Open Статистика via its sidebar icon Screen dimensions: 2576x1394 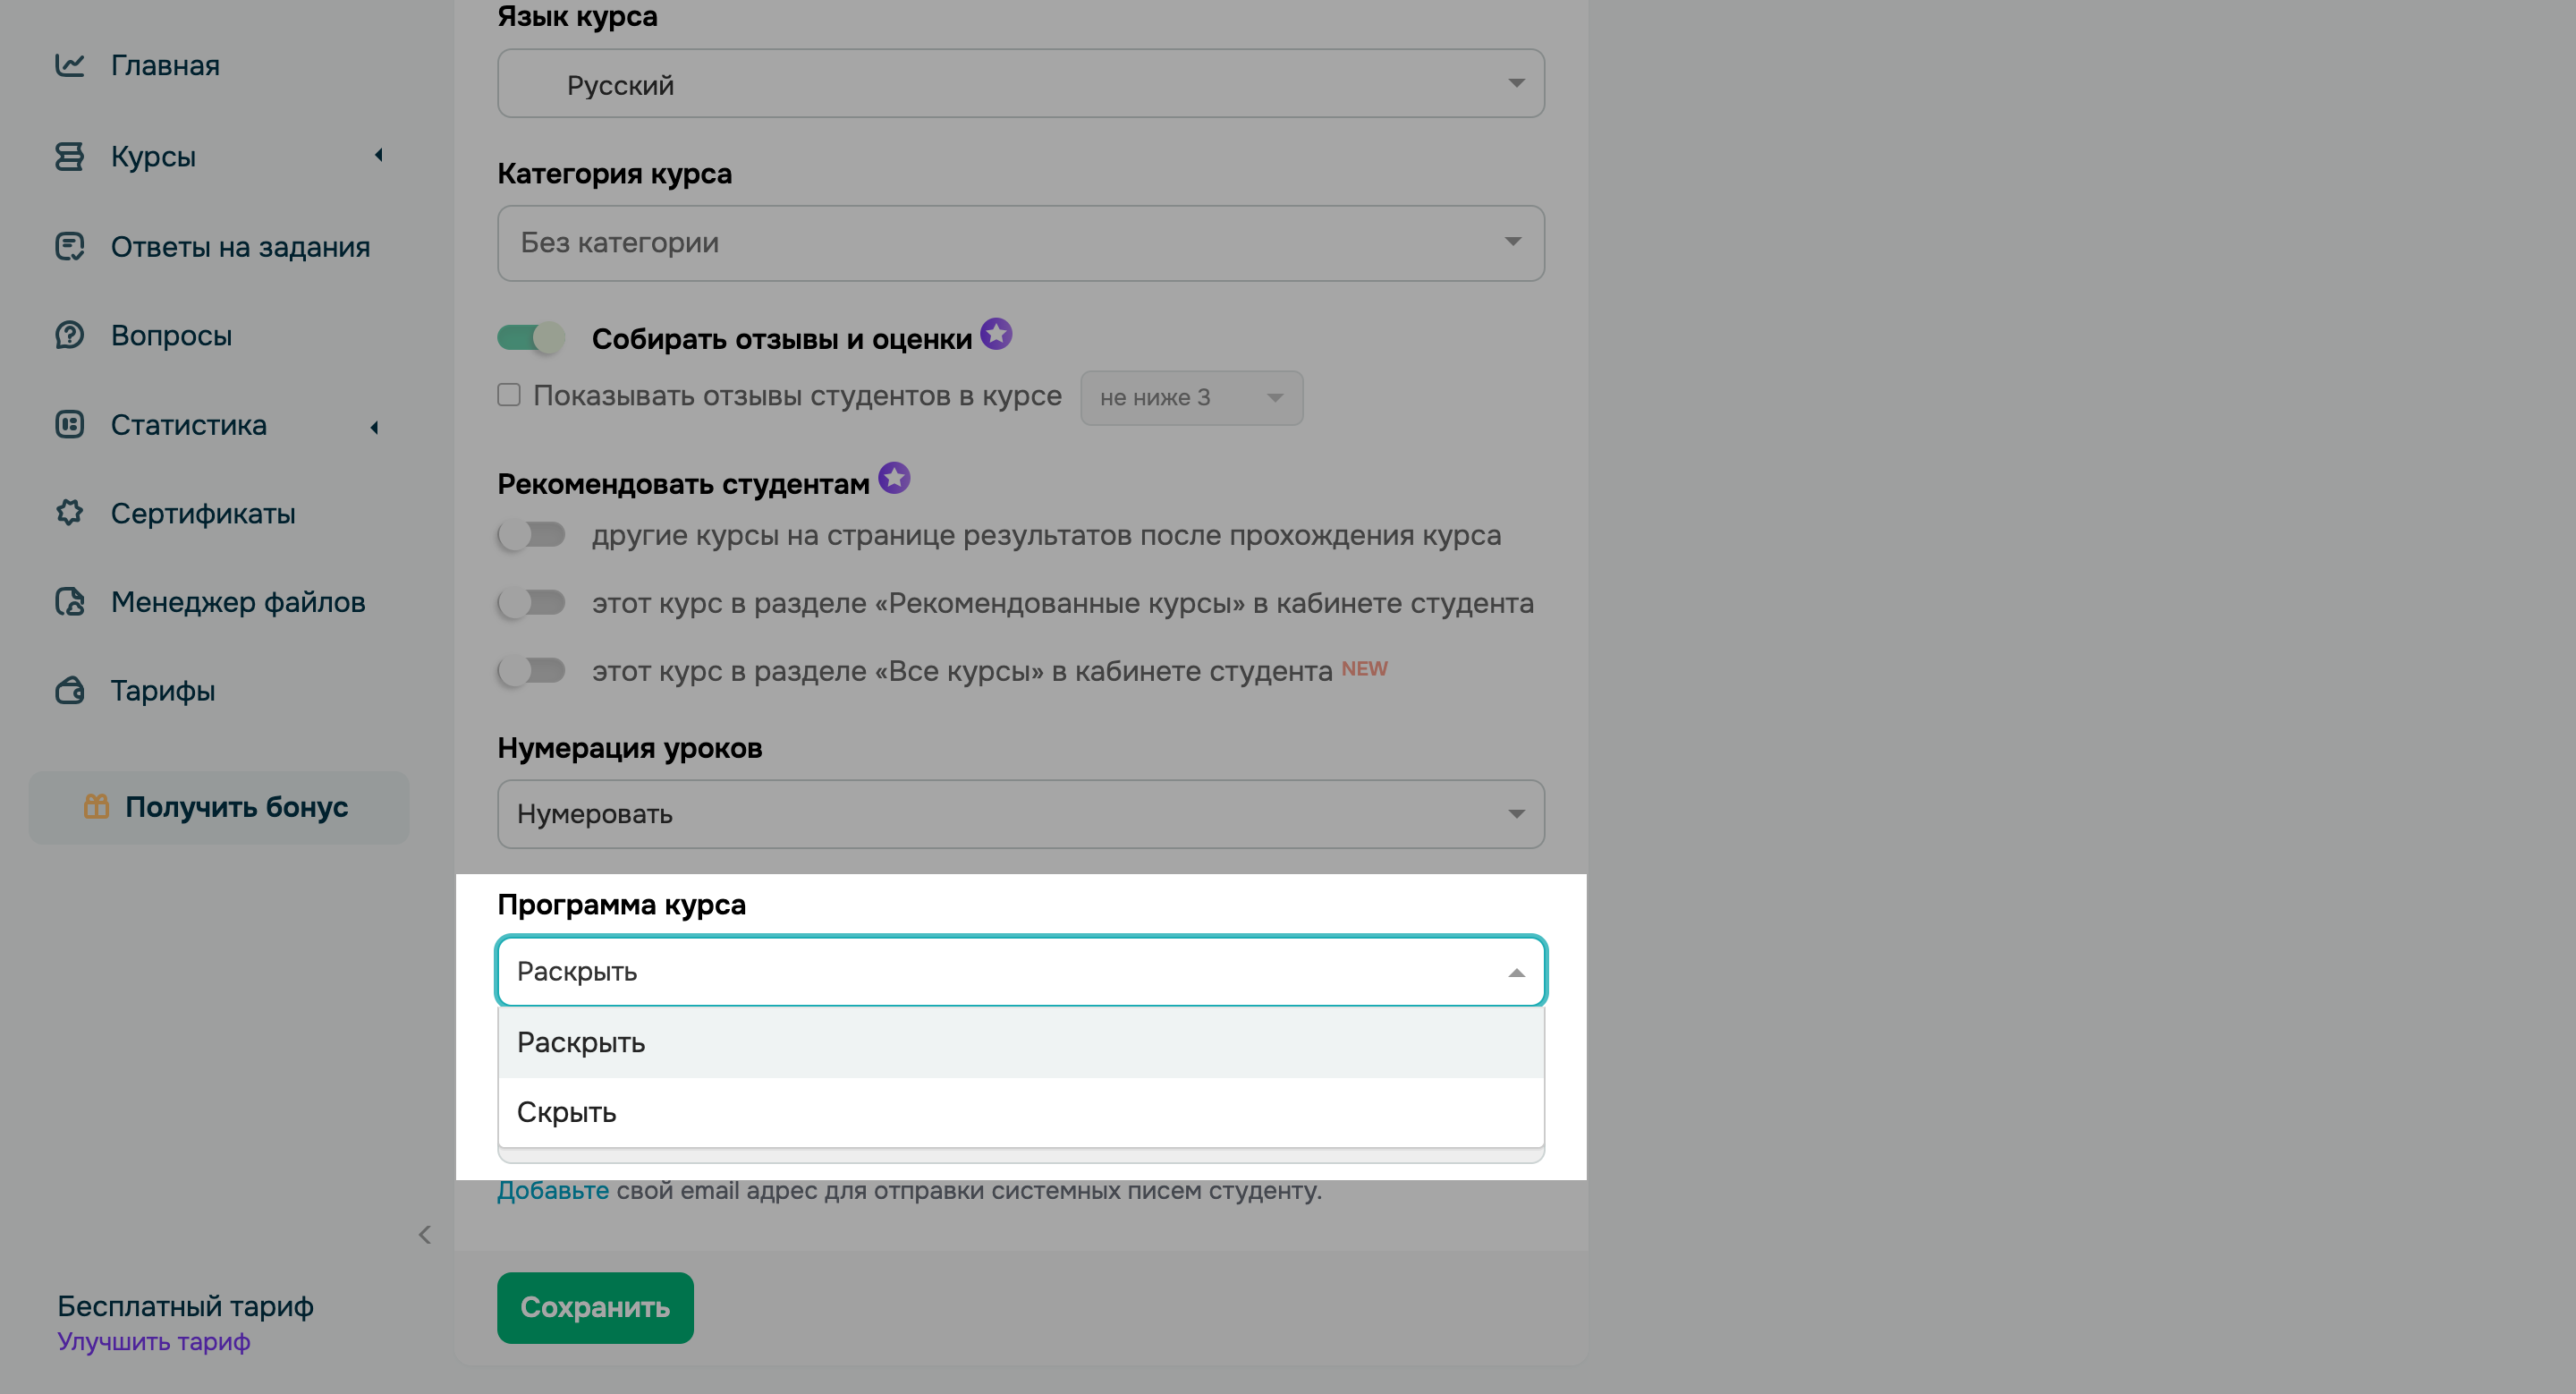69,425
